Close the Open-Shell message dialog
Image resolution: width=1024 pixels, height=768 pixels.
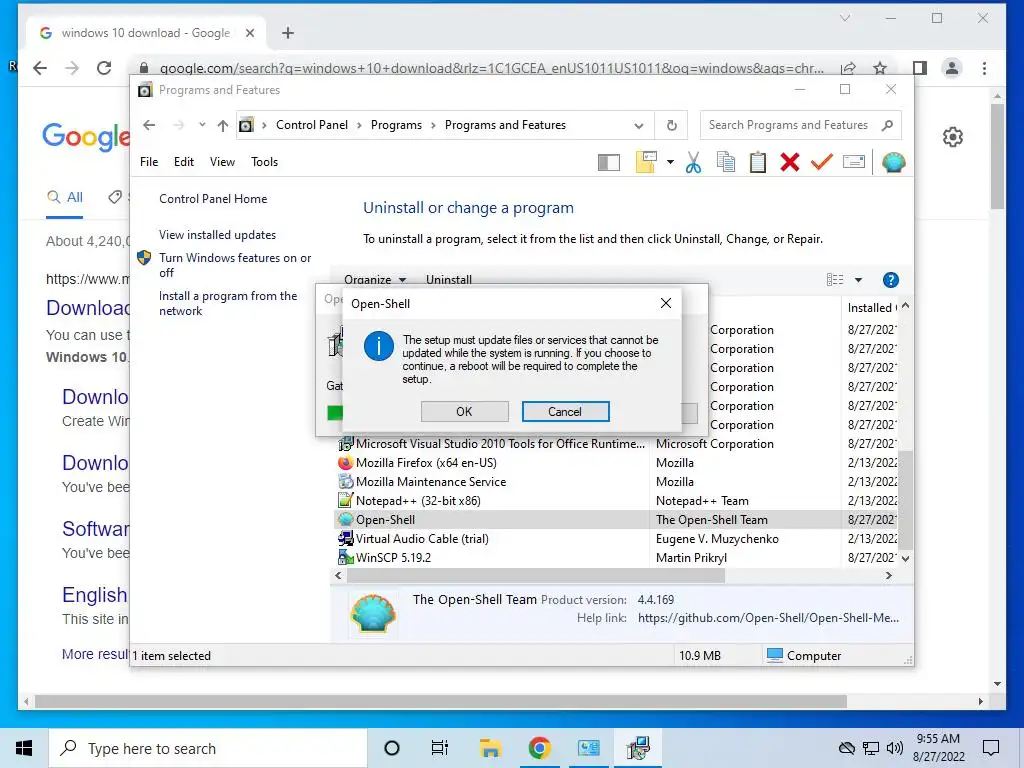tap(665, 303)
